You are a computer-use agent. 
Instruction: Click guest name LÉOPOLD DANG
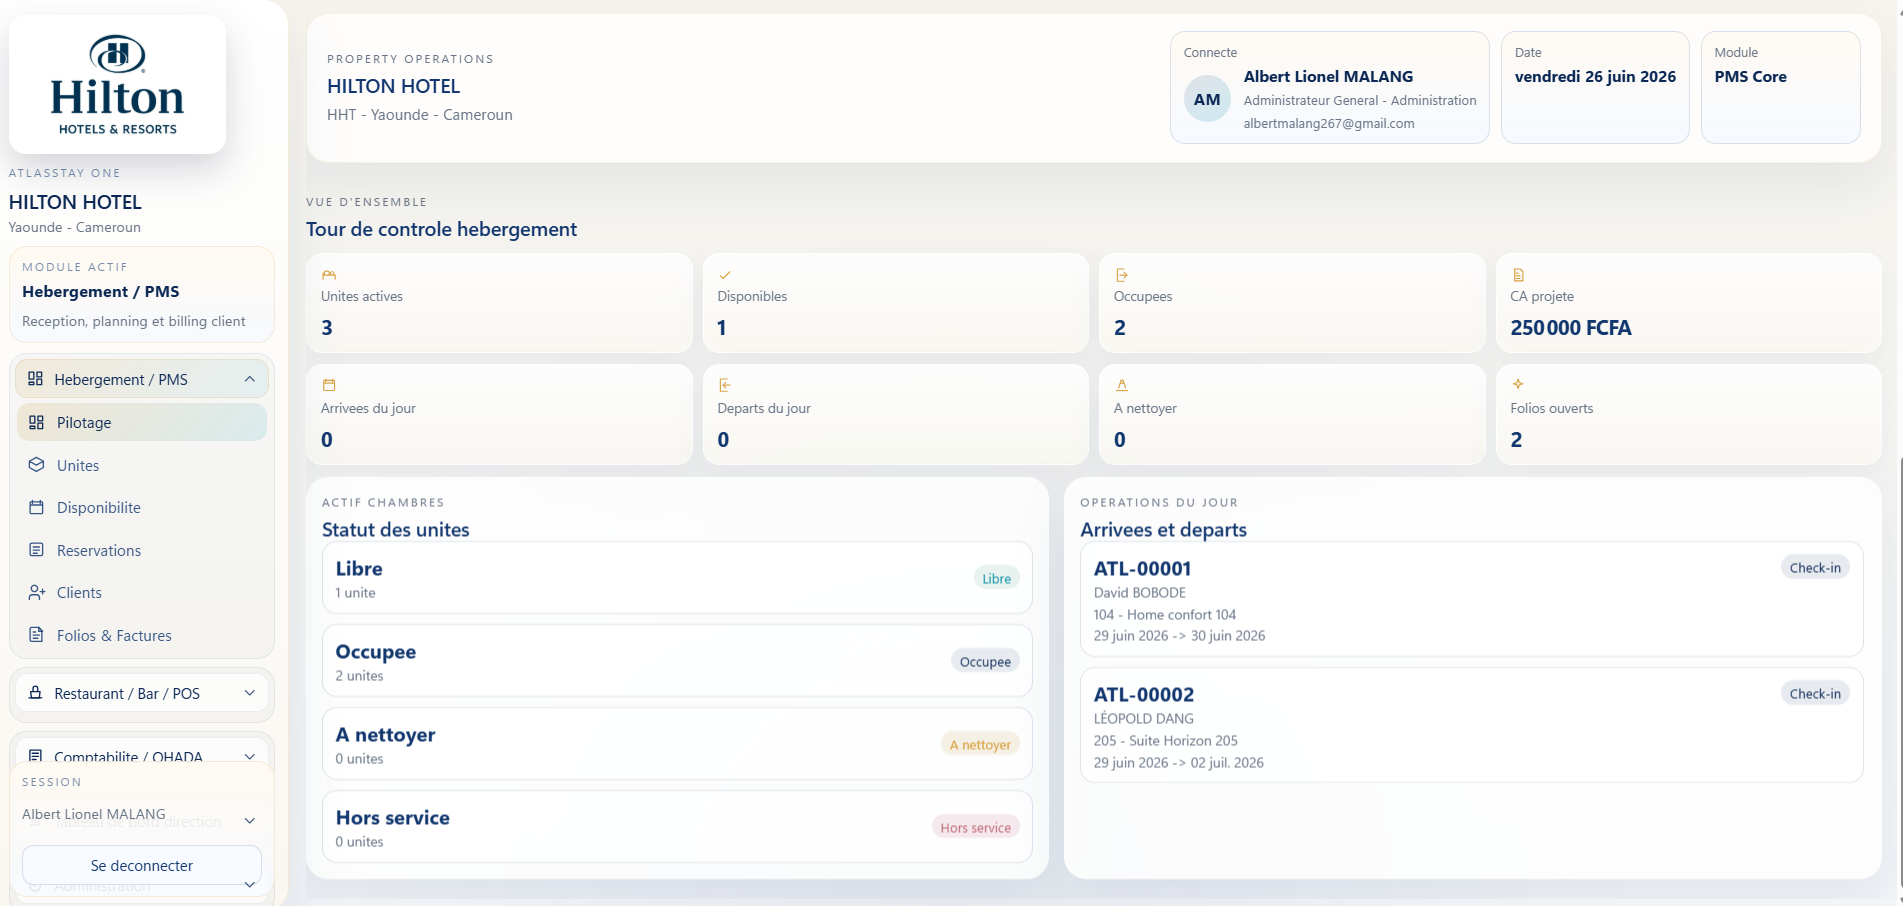1144,718
